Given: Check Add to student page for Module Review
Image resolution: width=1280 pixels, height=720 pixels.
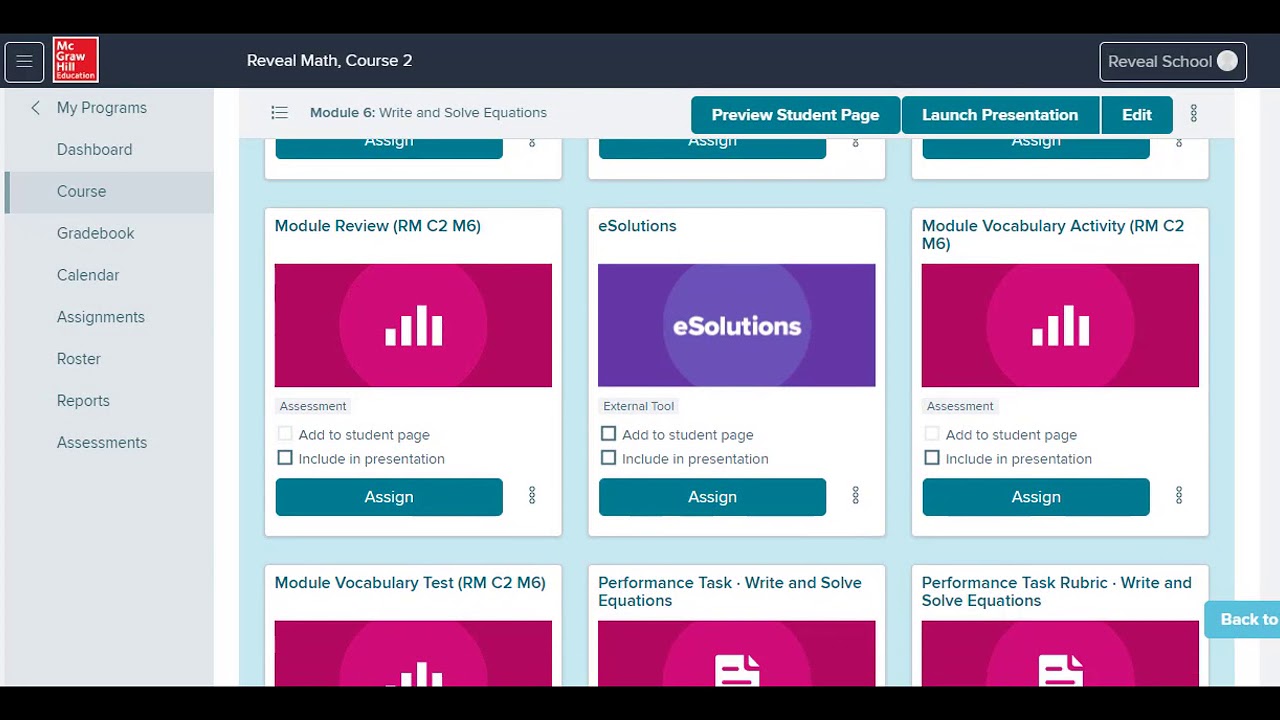Looking at the screenshot, I should coord(285,434).
